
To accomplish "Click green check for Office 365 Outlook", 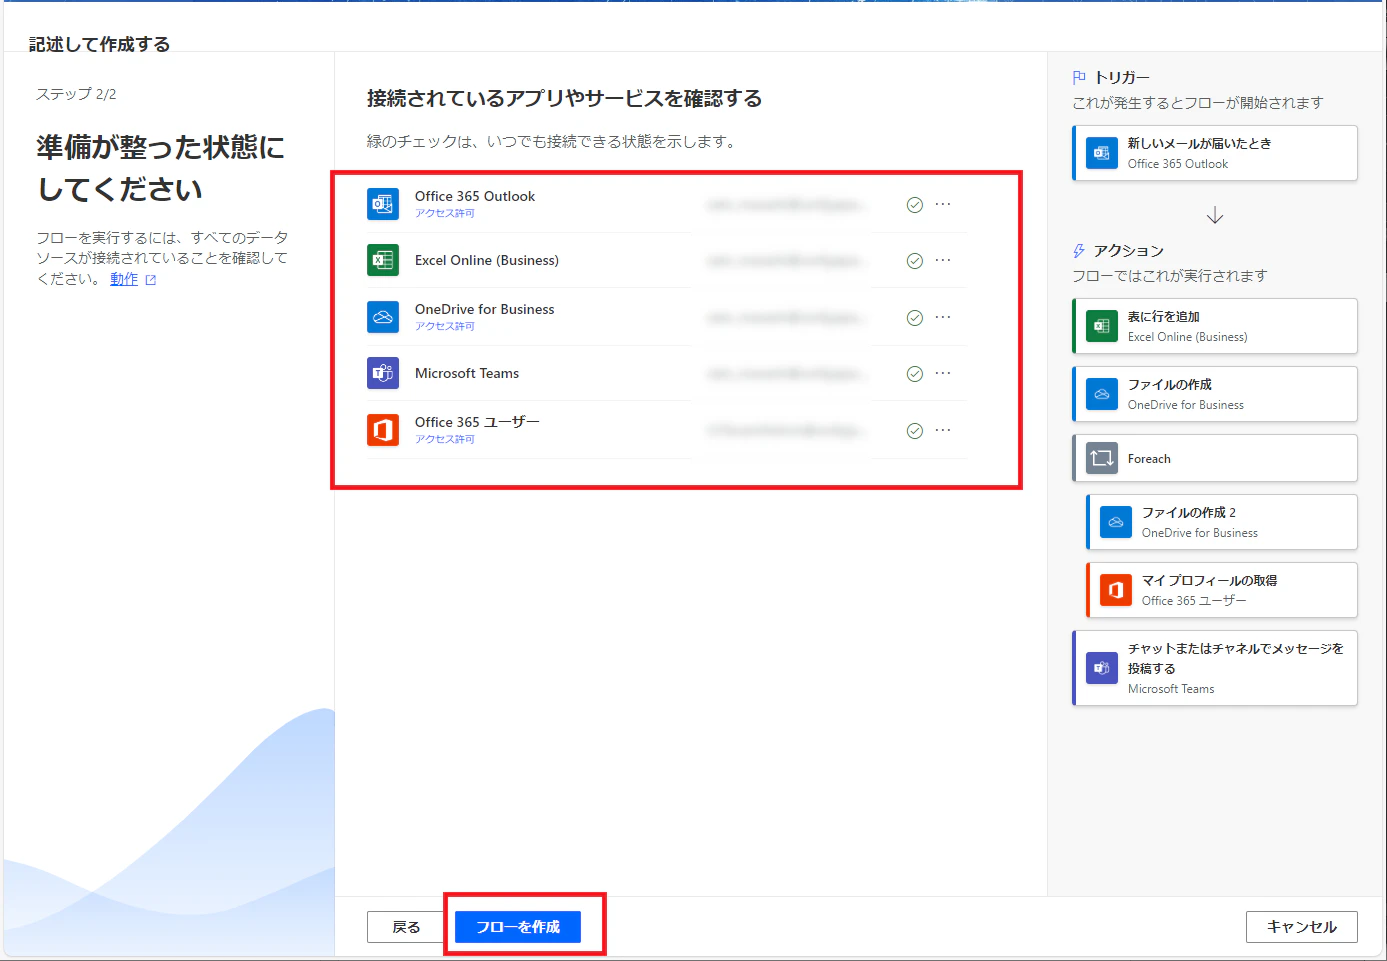I will 914,205.
